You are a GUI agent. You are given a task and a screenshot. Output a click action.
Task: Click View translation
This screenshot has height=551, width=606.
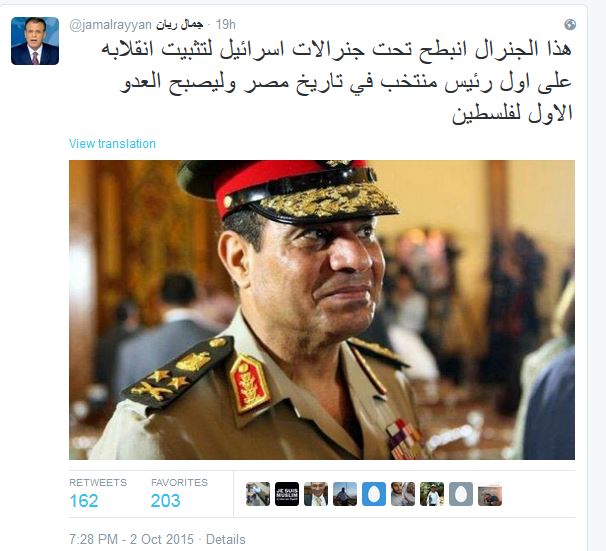click(x=112, y=144)
